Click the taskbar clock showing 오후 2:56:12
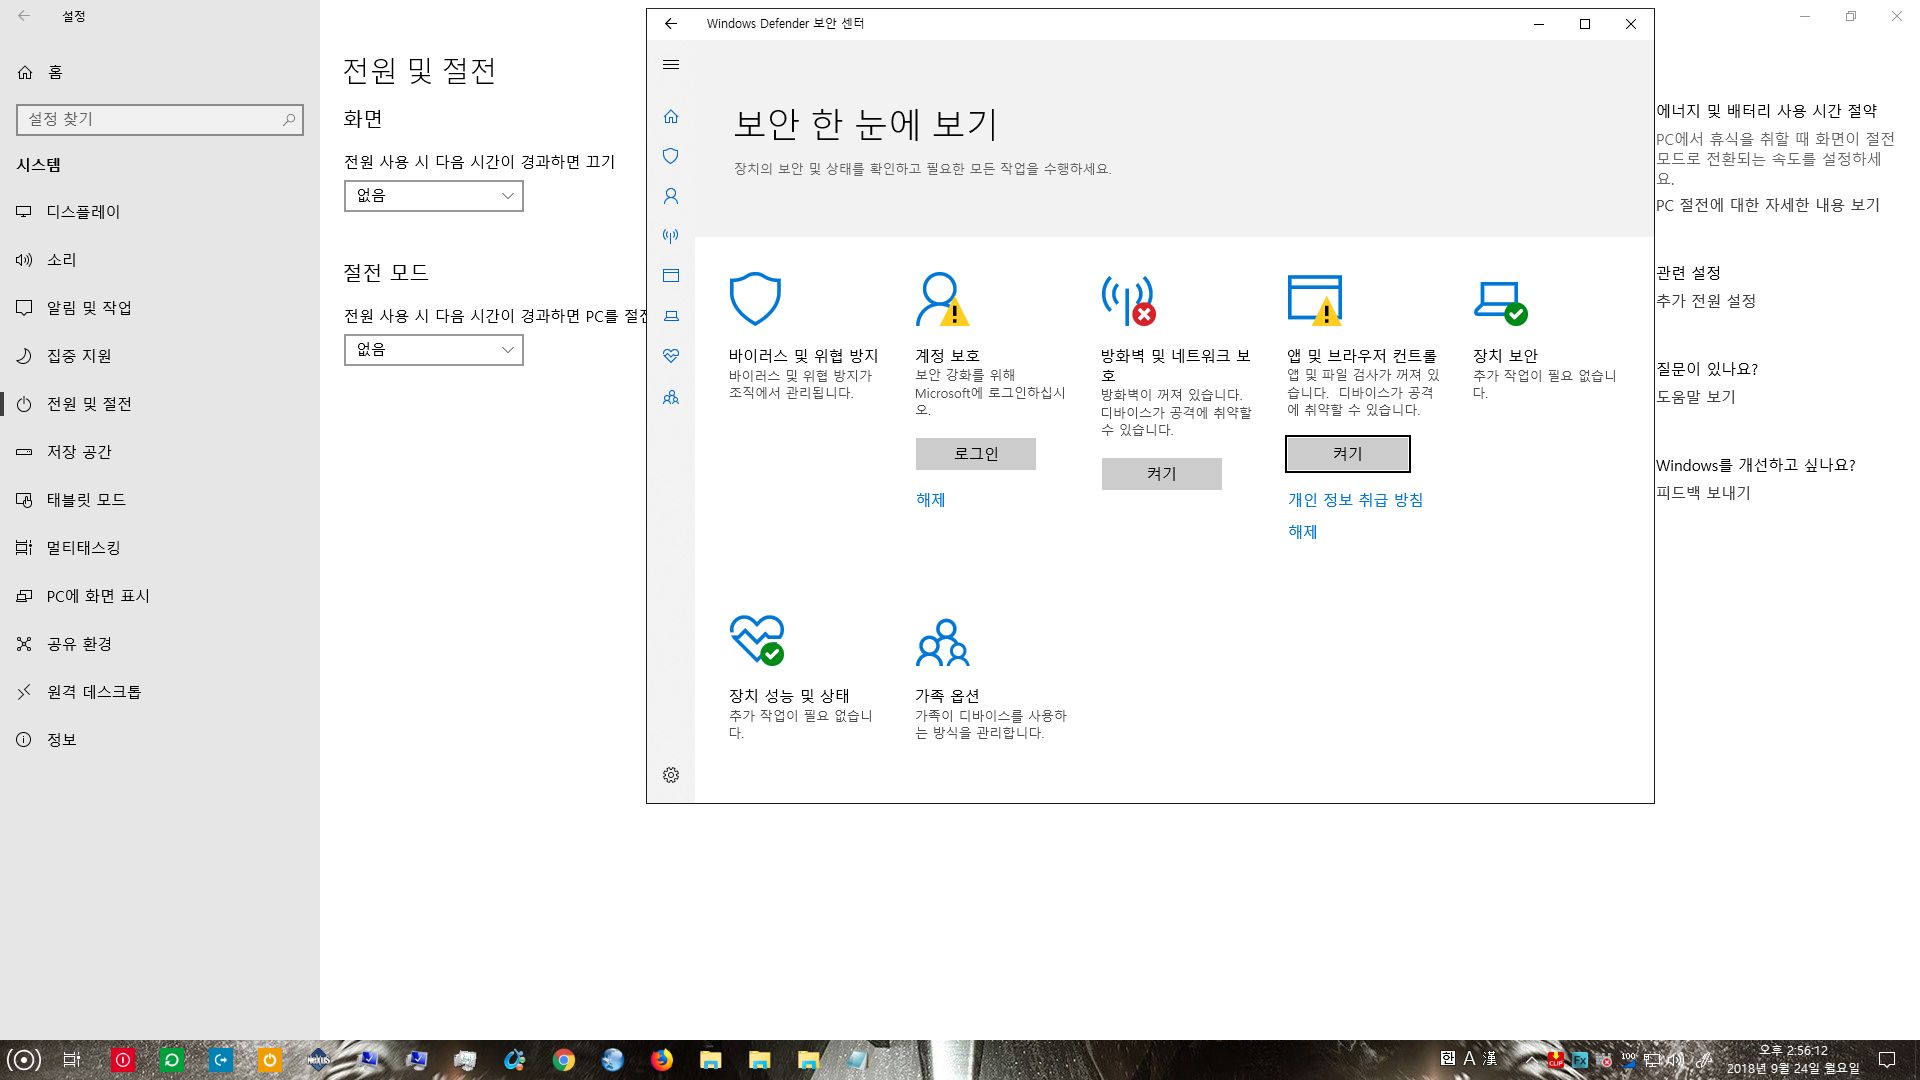Screen dimensions: 1920x1080 click(1793, 1060)
